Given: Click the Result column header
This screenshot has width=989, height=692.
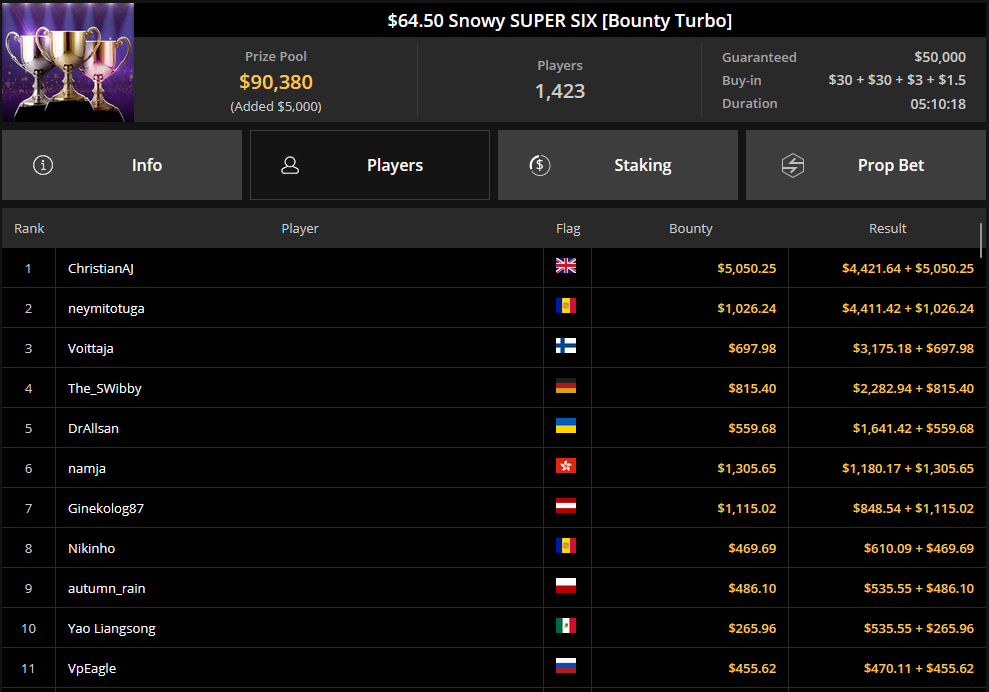Looking at the screenshot, I should click(x=887, y=228).
